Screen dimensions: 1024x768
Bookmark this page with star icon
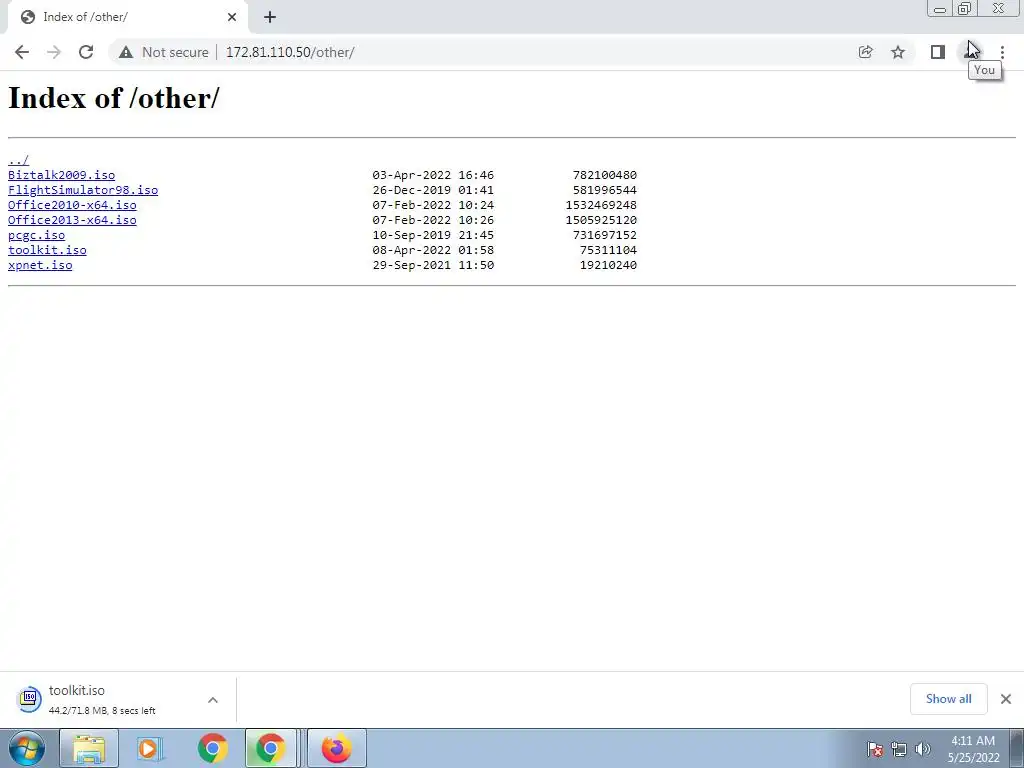coord(898,52)
